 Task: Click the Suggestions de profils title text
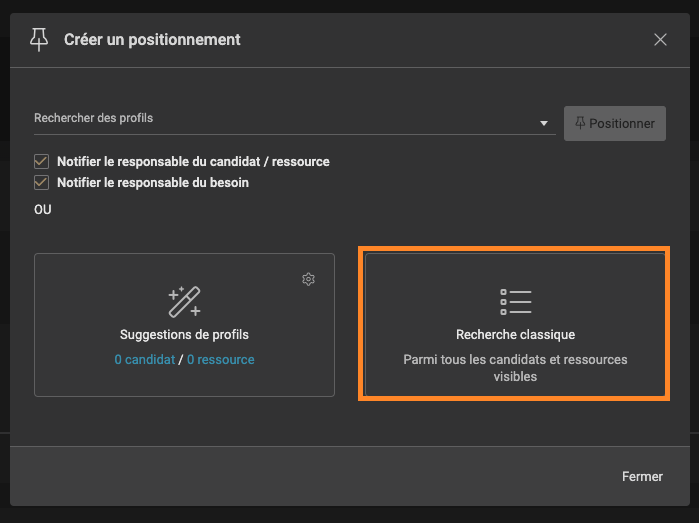tap(185, 334)
